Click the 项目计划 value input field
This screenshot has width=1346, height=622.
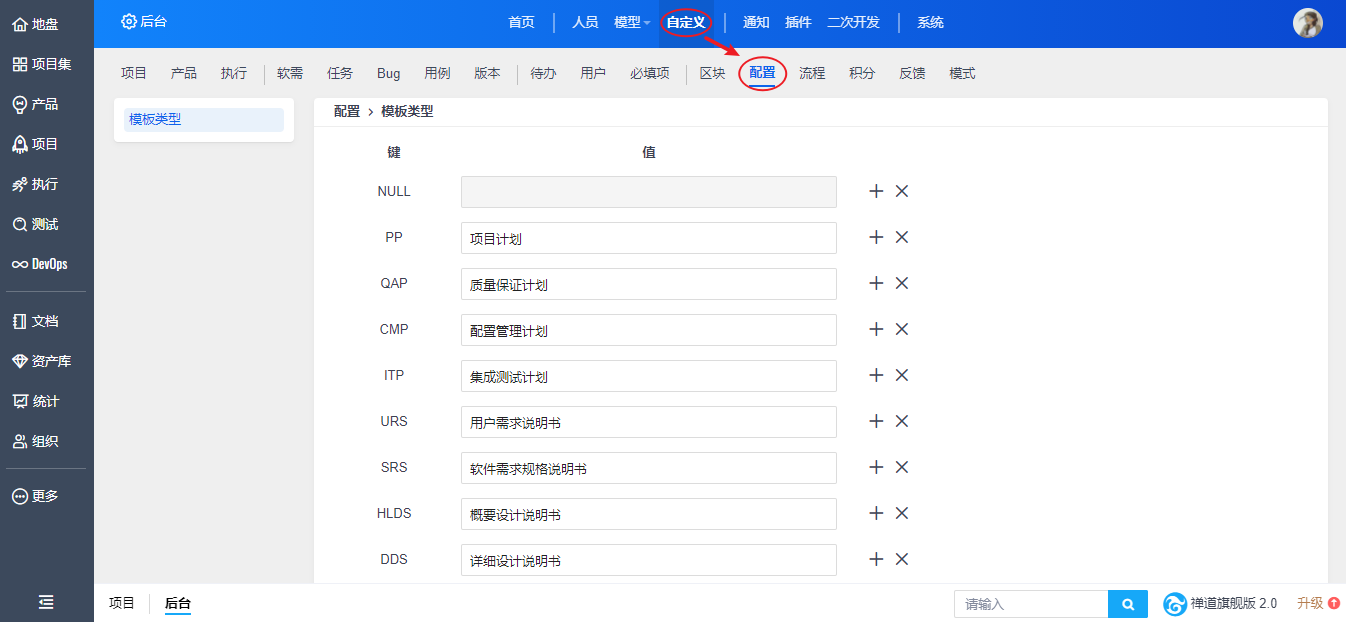[648, 238]
